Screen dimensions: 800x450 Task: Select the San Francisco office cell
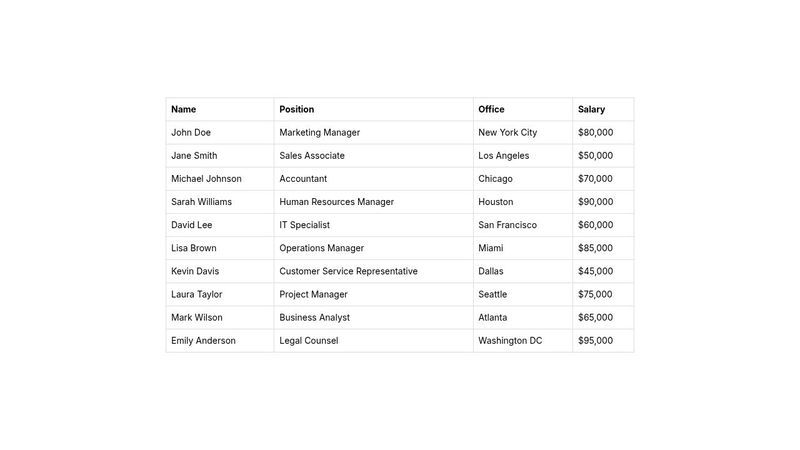(508, 225)
